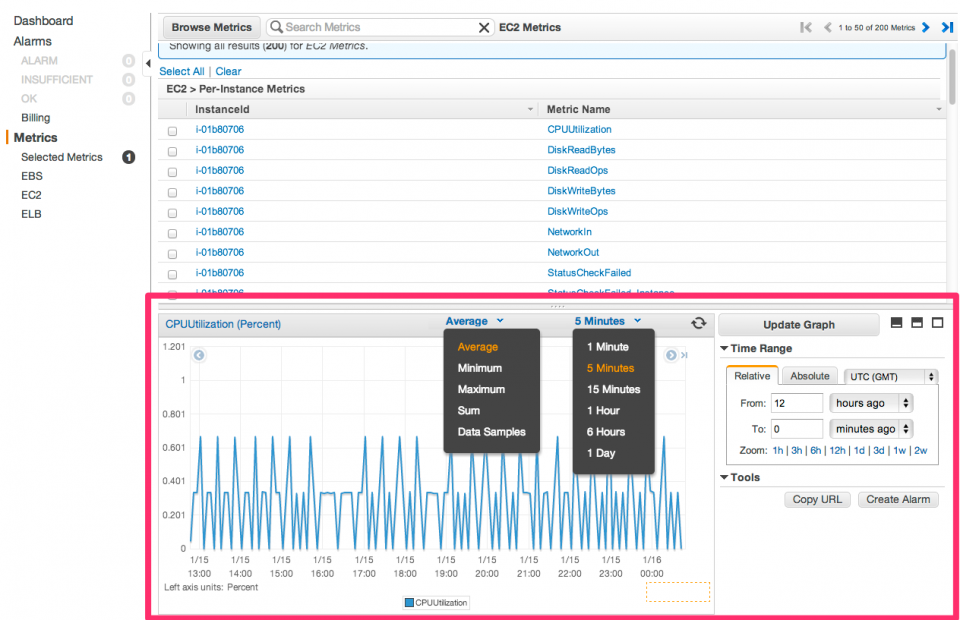
Task: Click the From hours input field
Action: click(x=795, y=403)
